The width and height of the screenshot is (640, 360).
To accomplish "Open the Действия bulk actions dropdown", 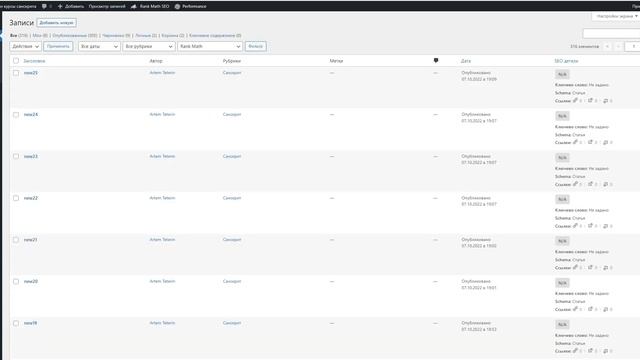I will click(x=25, y=47).
